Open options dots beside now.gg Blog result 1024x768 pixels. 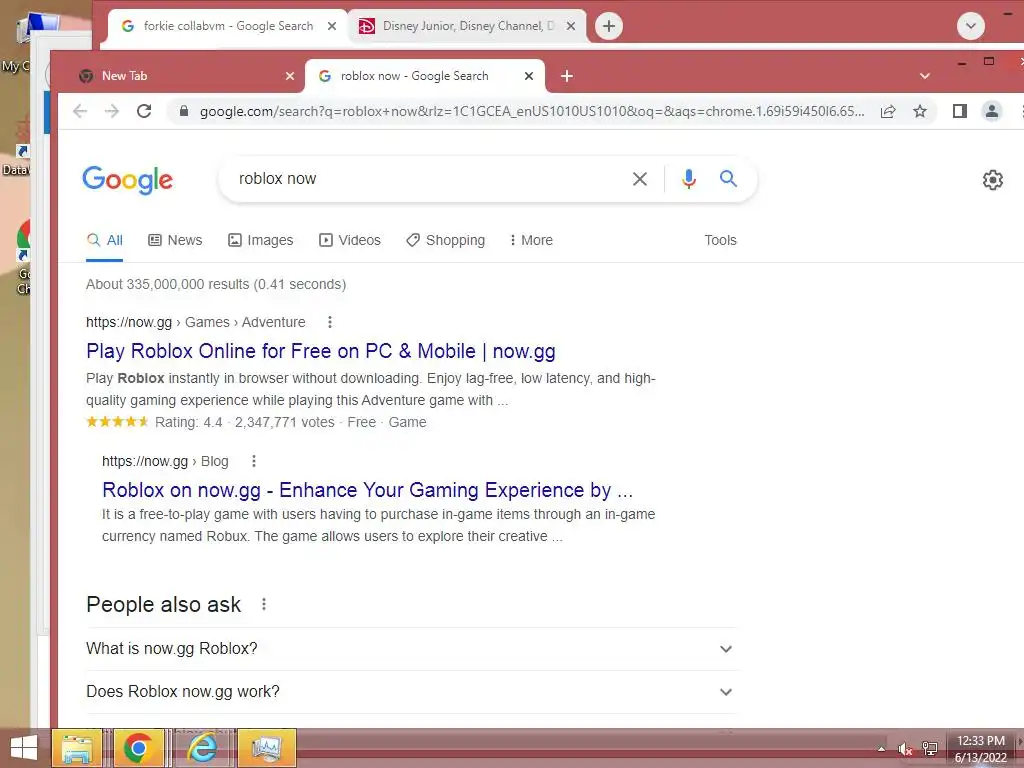[x=254, y=461]
